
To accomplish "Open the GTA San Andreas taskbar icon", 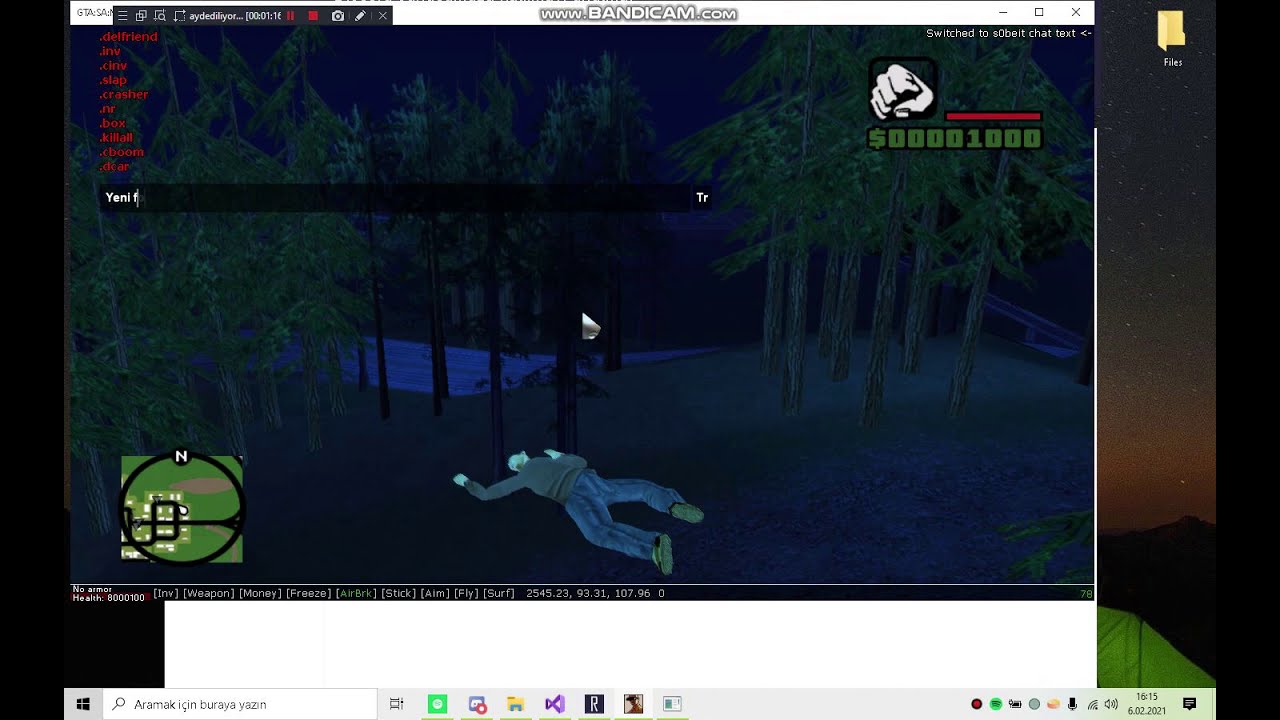I will [633, 704].
